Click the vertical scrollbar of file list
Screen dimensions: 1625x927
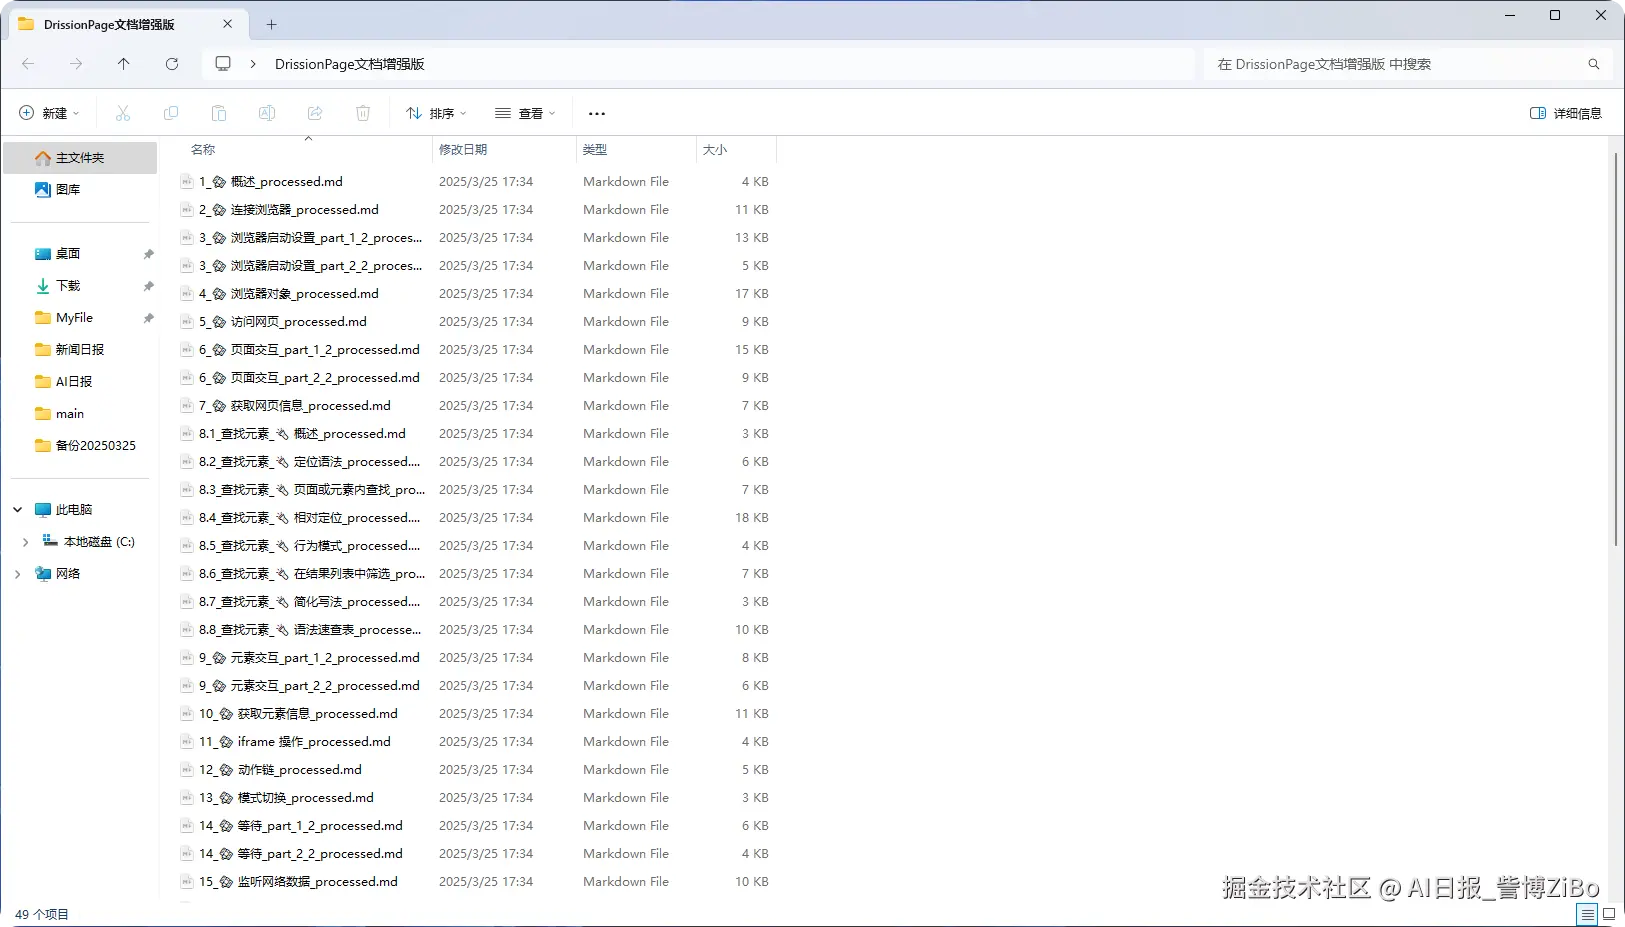tap(1616, 350)
